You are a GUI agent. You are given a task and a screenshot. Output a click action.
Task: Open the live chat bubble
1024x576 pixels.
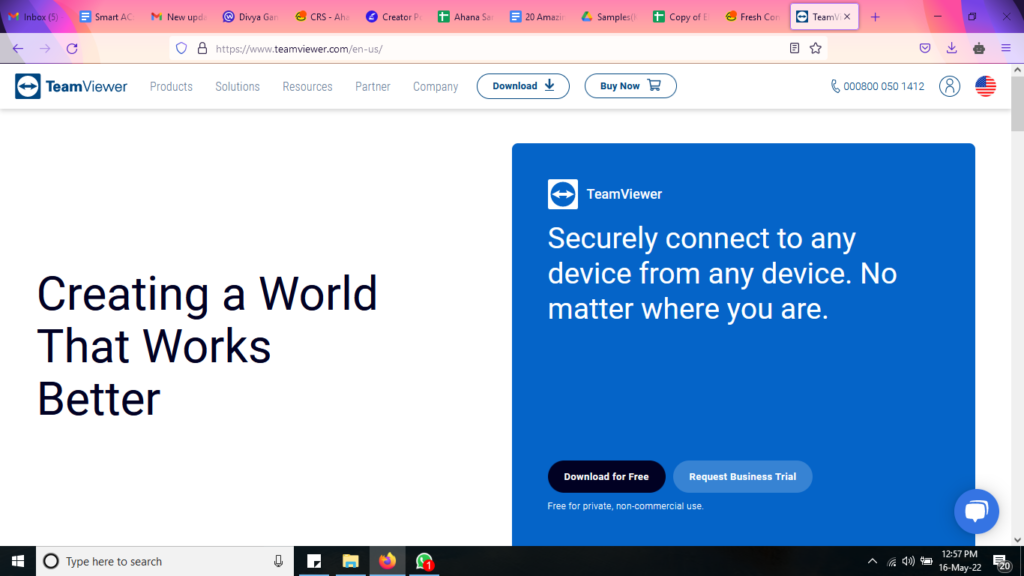[976, 511]
